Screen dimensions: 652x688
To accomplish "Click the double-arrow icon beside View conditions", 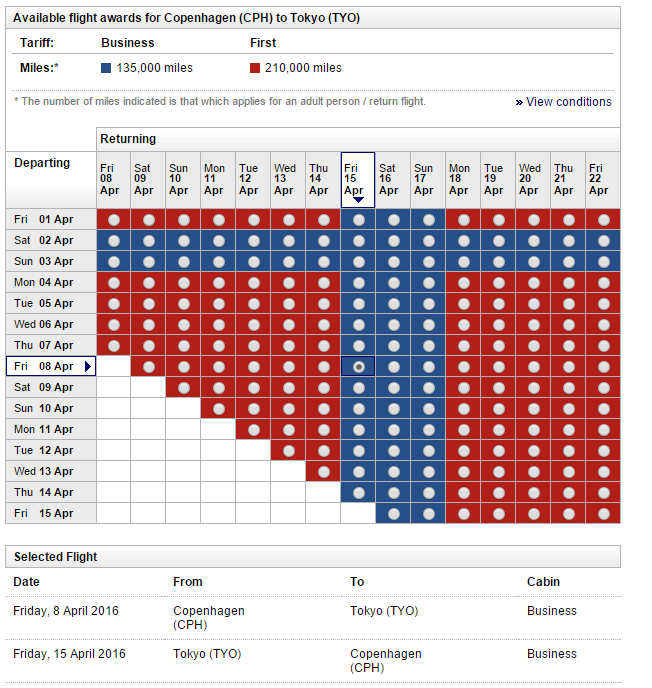I will coord(519,103).
